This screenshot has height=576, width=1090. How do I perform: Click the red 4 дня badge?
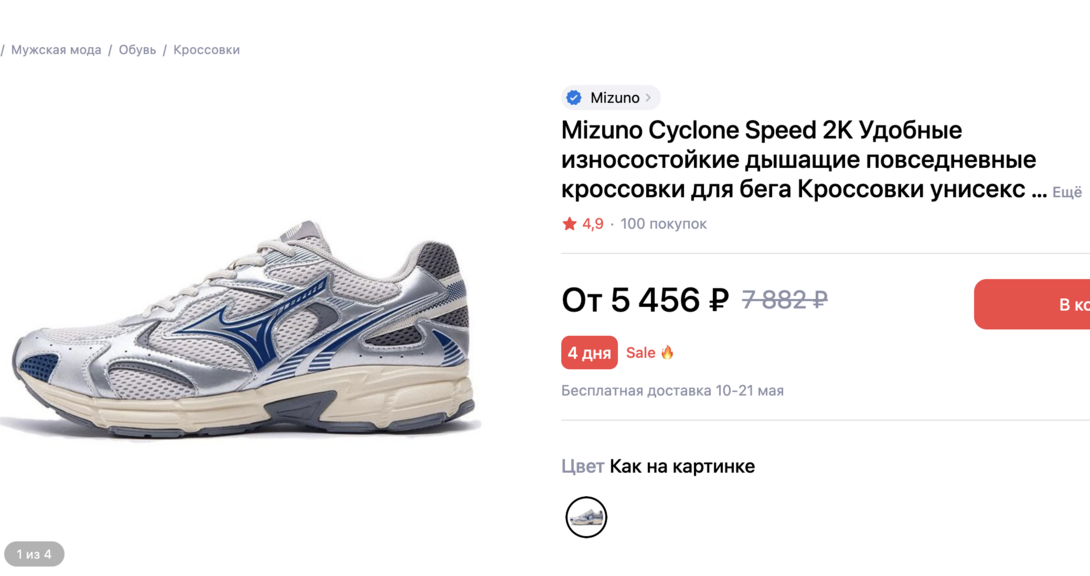pos(589,353)
